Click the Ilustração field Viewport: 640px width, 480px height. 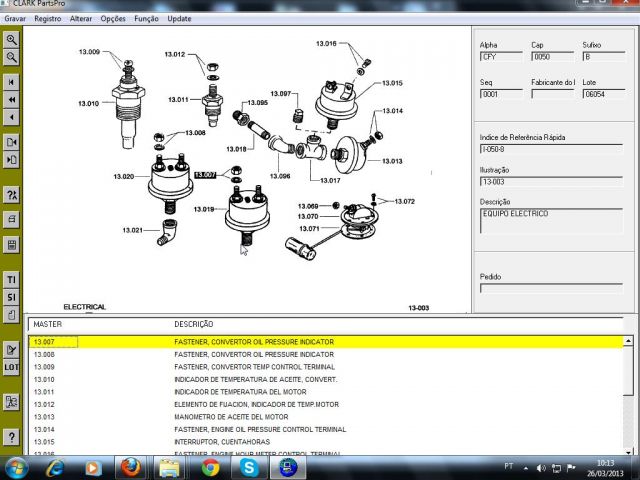pos(551,182)
